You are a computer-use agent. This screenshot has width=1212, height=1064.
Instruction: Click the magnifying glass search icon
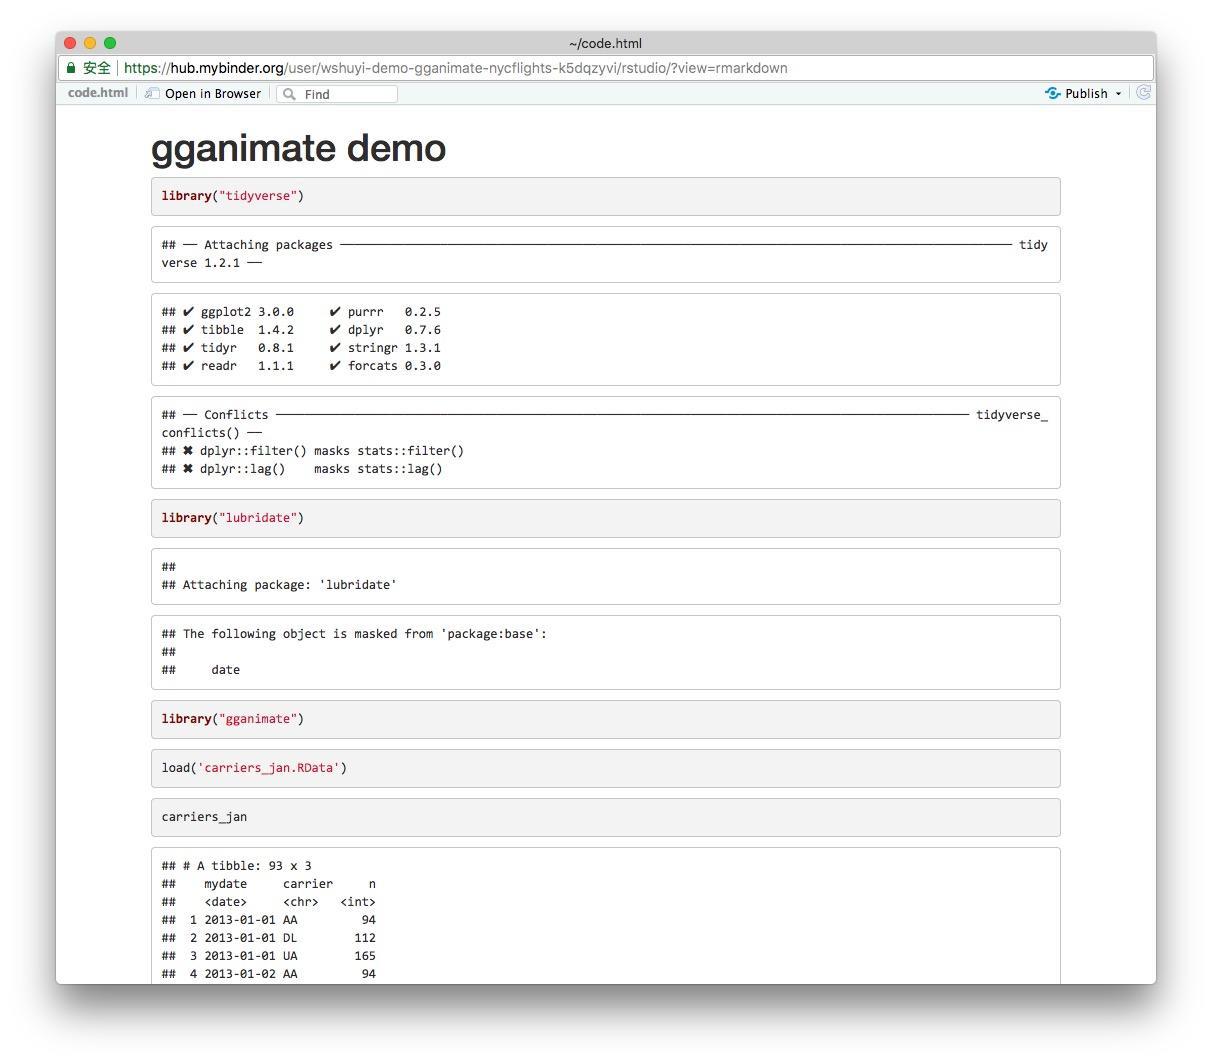click(x=289, y=94)
